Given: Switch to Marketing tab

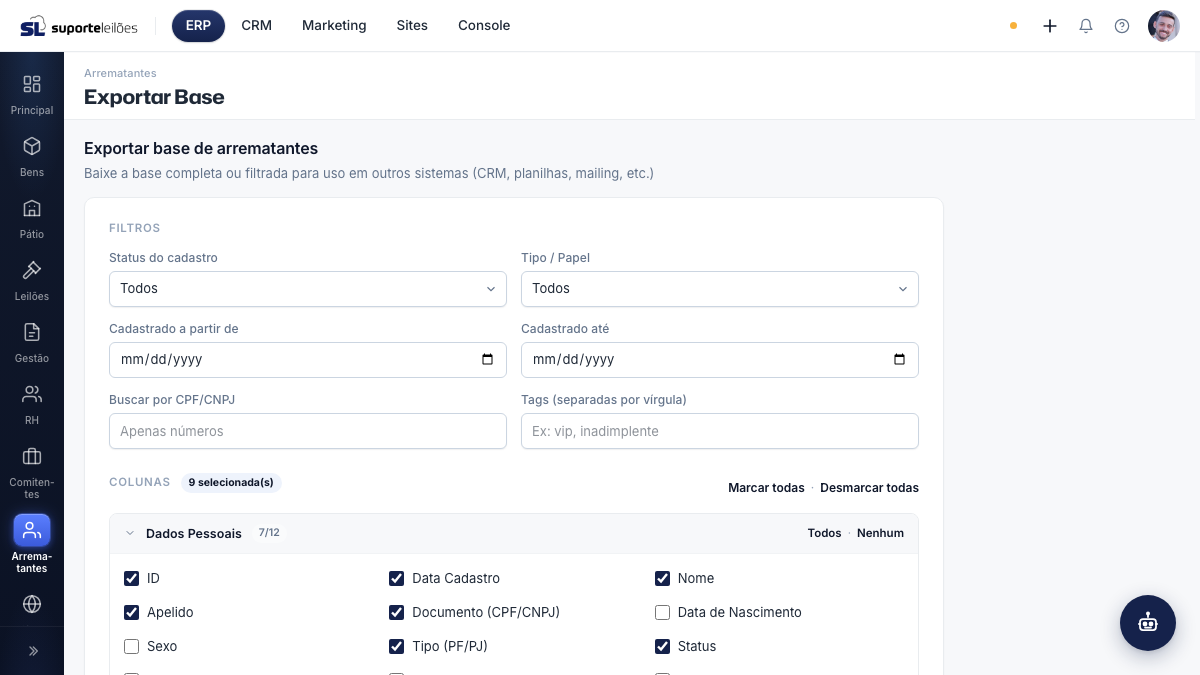Looking at the screenshot, I should click(x=334, y=26).
